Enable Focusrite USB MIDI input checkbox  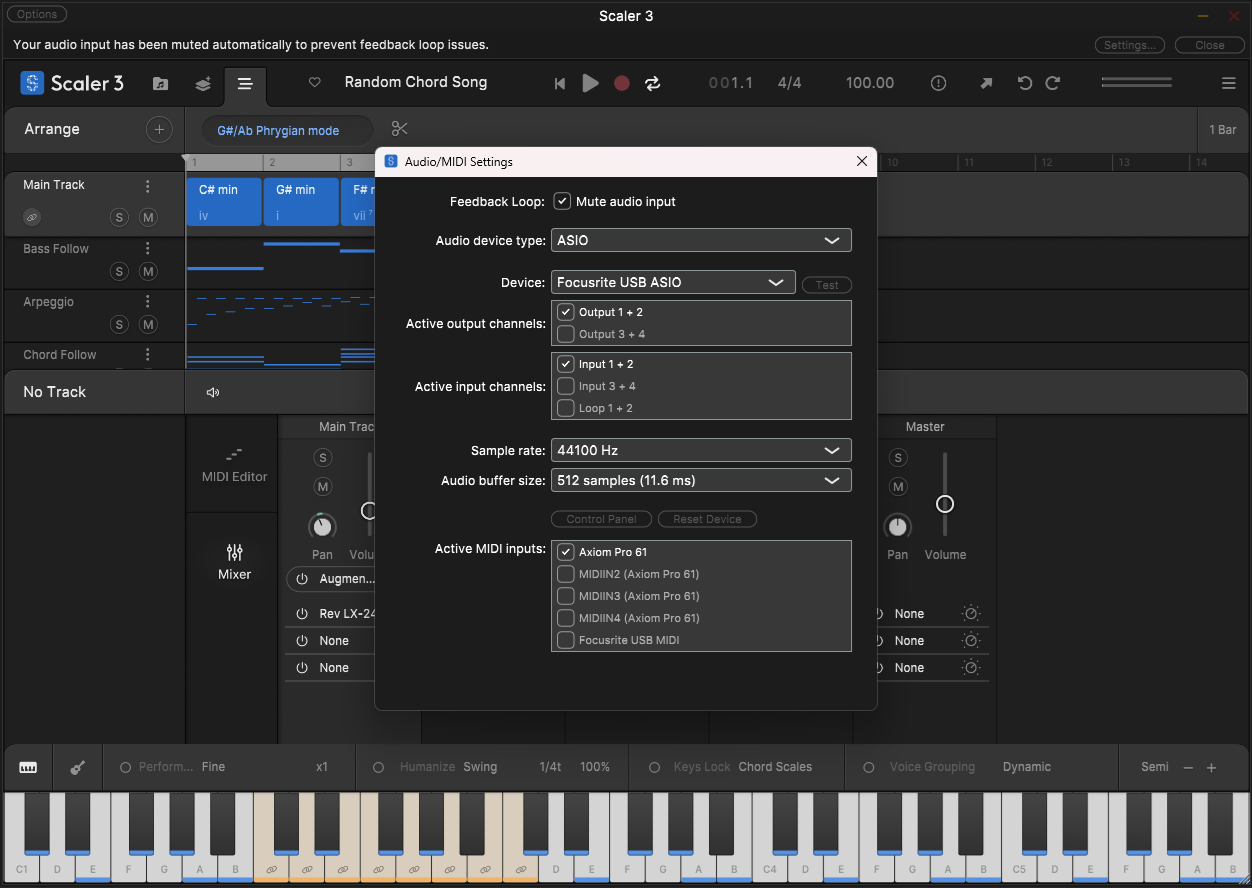pos(566,640)
